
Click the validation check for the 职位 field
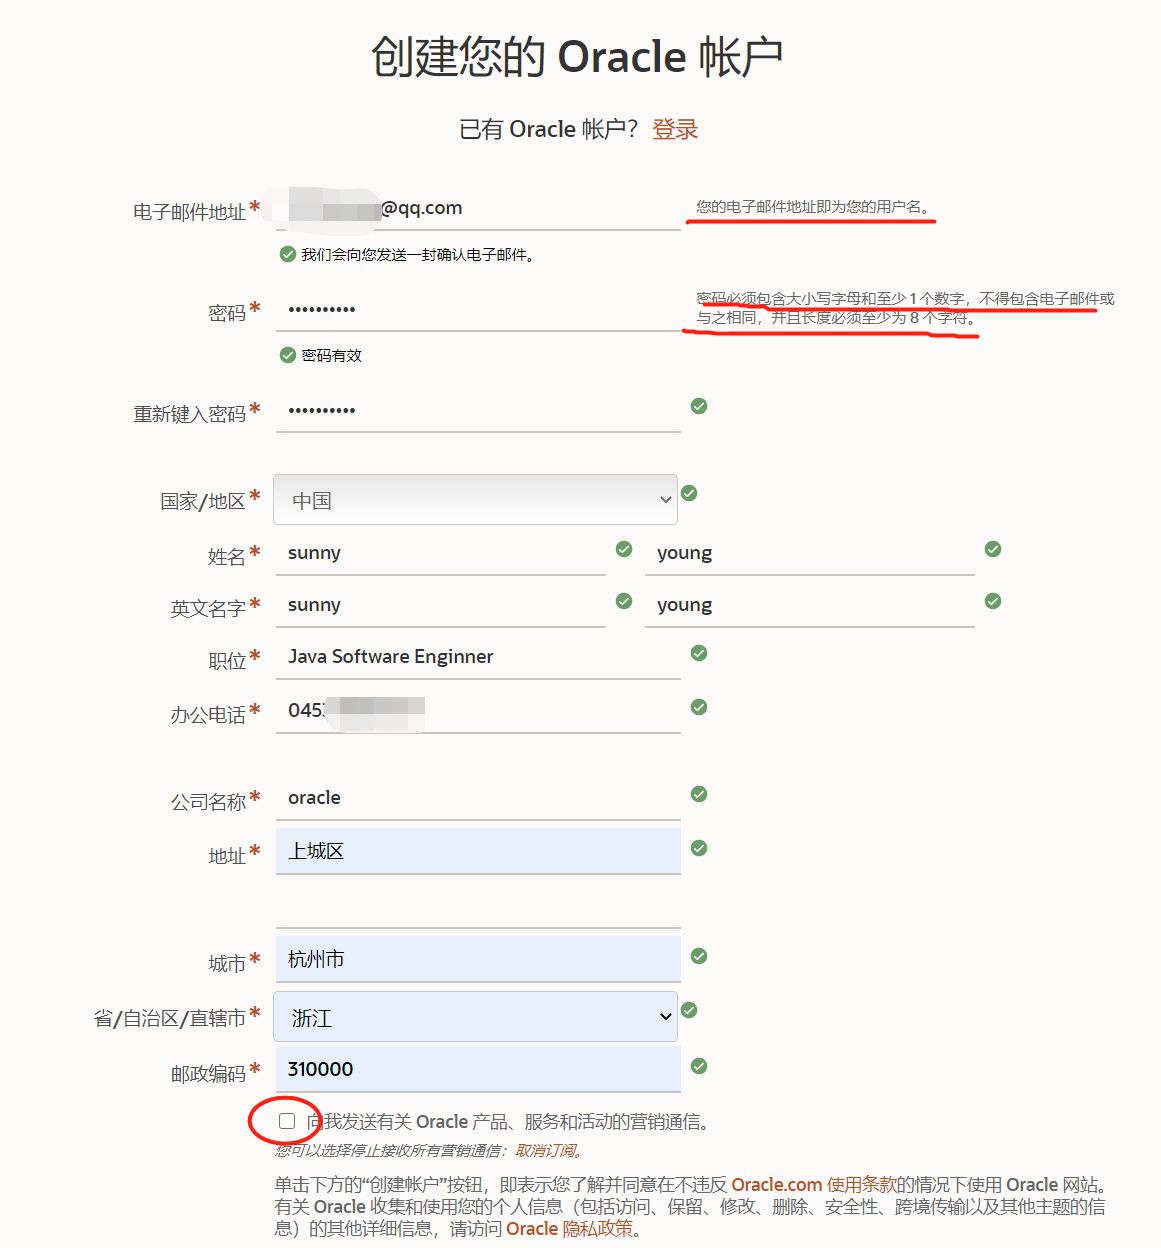(x=699, y=653)
